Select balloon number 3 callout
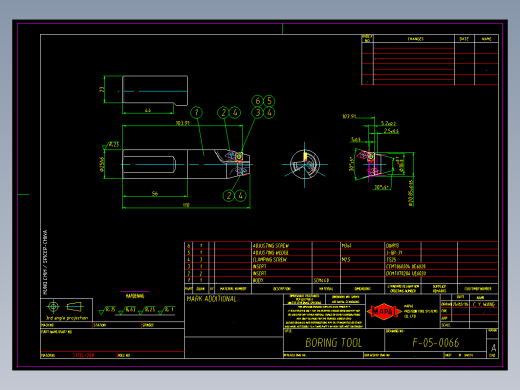The width and height of the screenshot is (520, 390). click(x=257, y=113)
